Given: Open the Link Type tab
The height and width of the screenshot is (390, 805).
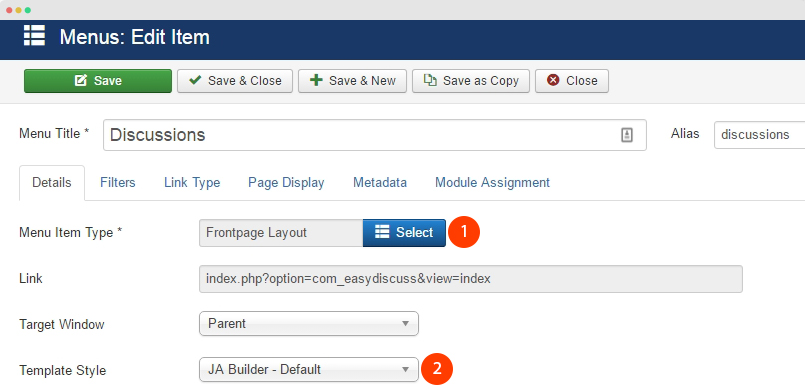Looking at the screenshot, I should click(192, 183).
